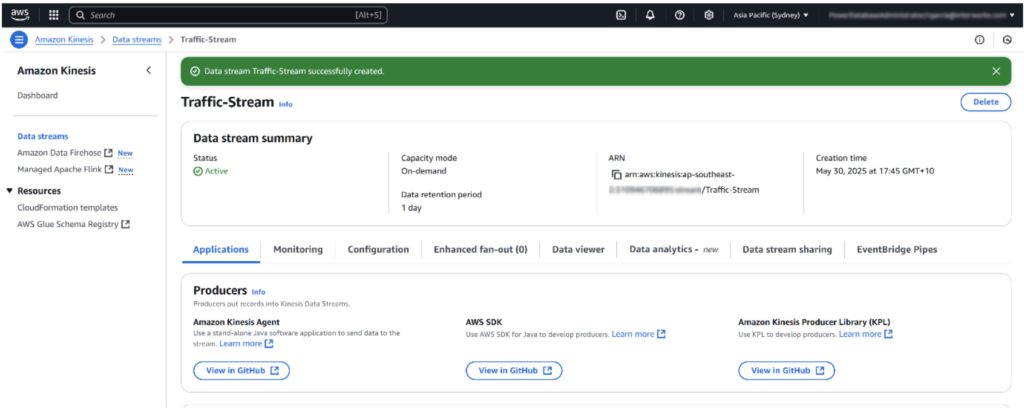Click the Delete button
This screenshot has width=1024, height=412.
point(985,102)
